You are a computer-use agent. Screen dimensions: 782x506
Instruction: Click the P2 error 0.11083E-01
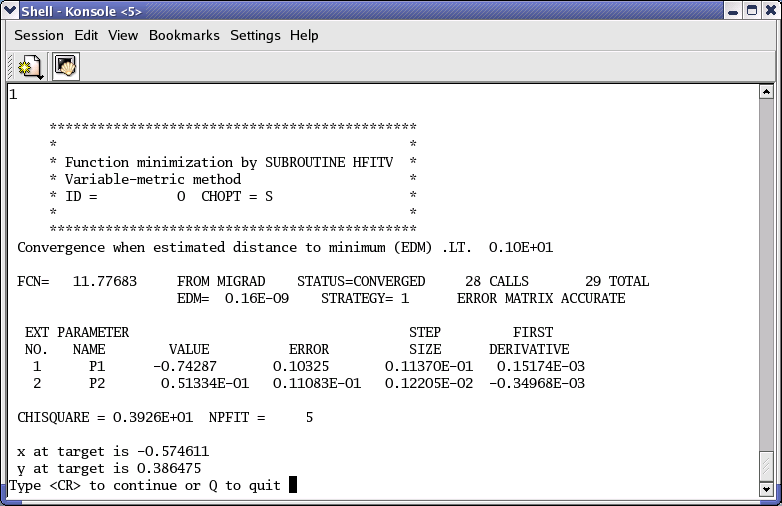pos(317,383)
